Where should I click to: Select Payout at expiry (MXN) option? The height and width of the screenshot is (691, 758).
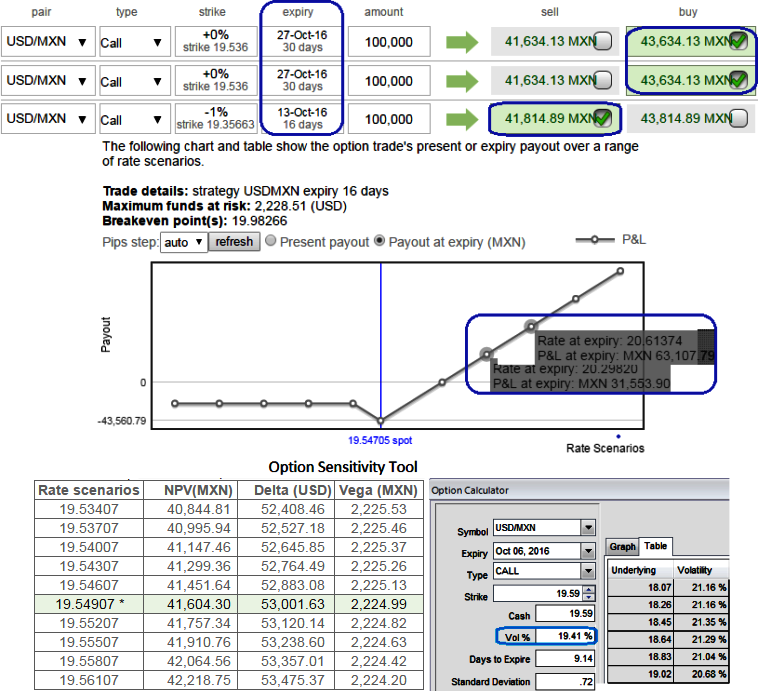click(x=380, y=242)
